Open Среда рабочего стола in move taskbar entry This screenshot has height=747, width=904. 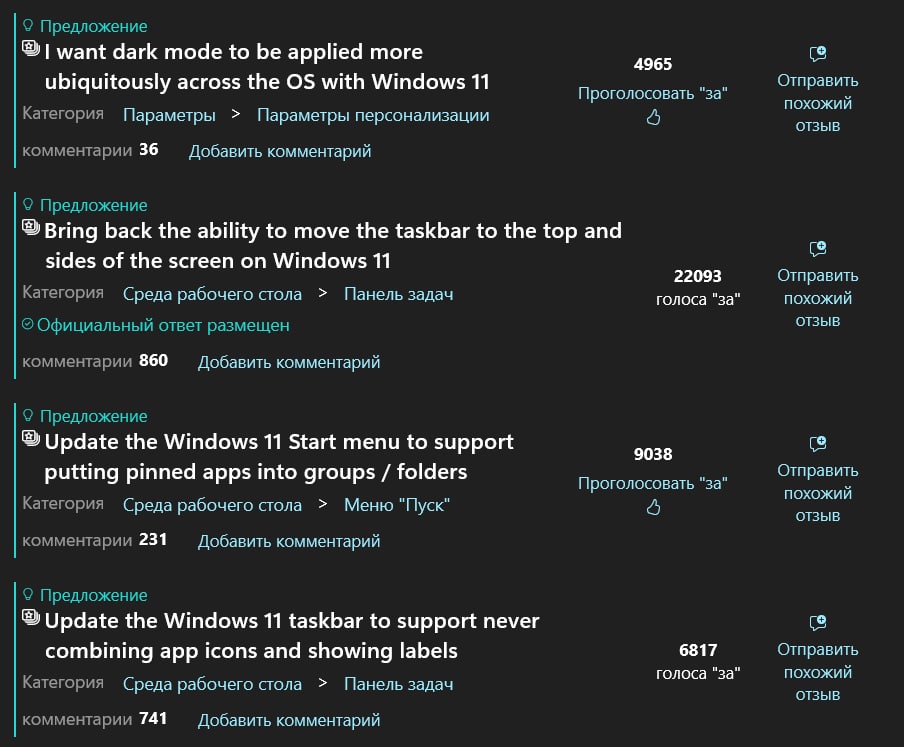point(212,294)
